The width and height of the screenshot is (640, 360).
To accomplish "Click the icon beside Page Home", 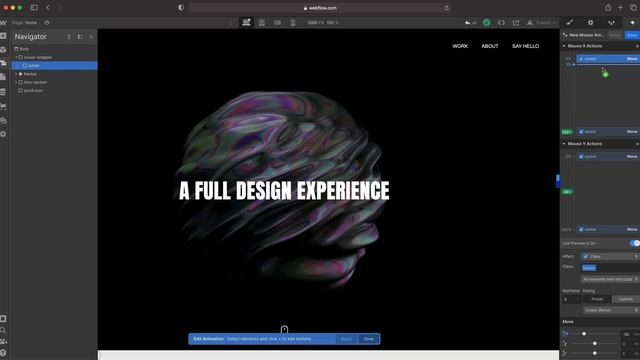I will tap(47, 22).
